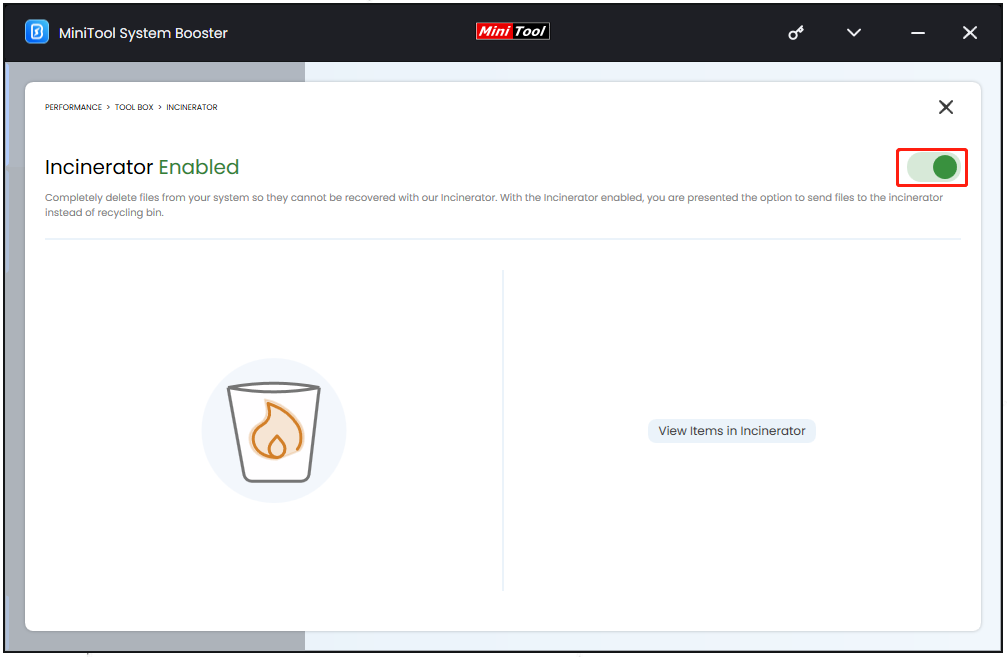Click the MiniTool System Booster app logo

coord(37,32)
